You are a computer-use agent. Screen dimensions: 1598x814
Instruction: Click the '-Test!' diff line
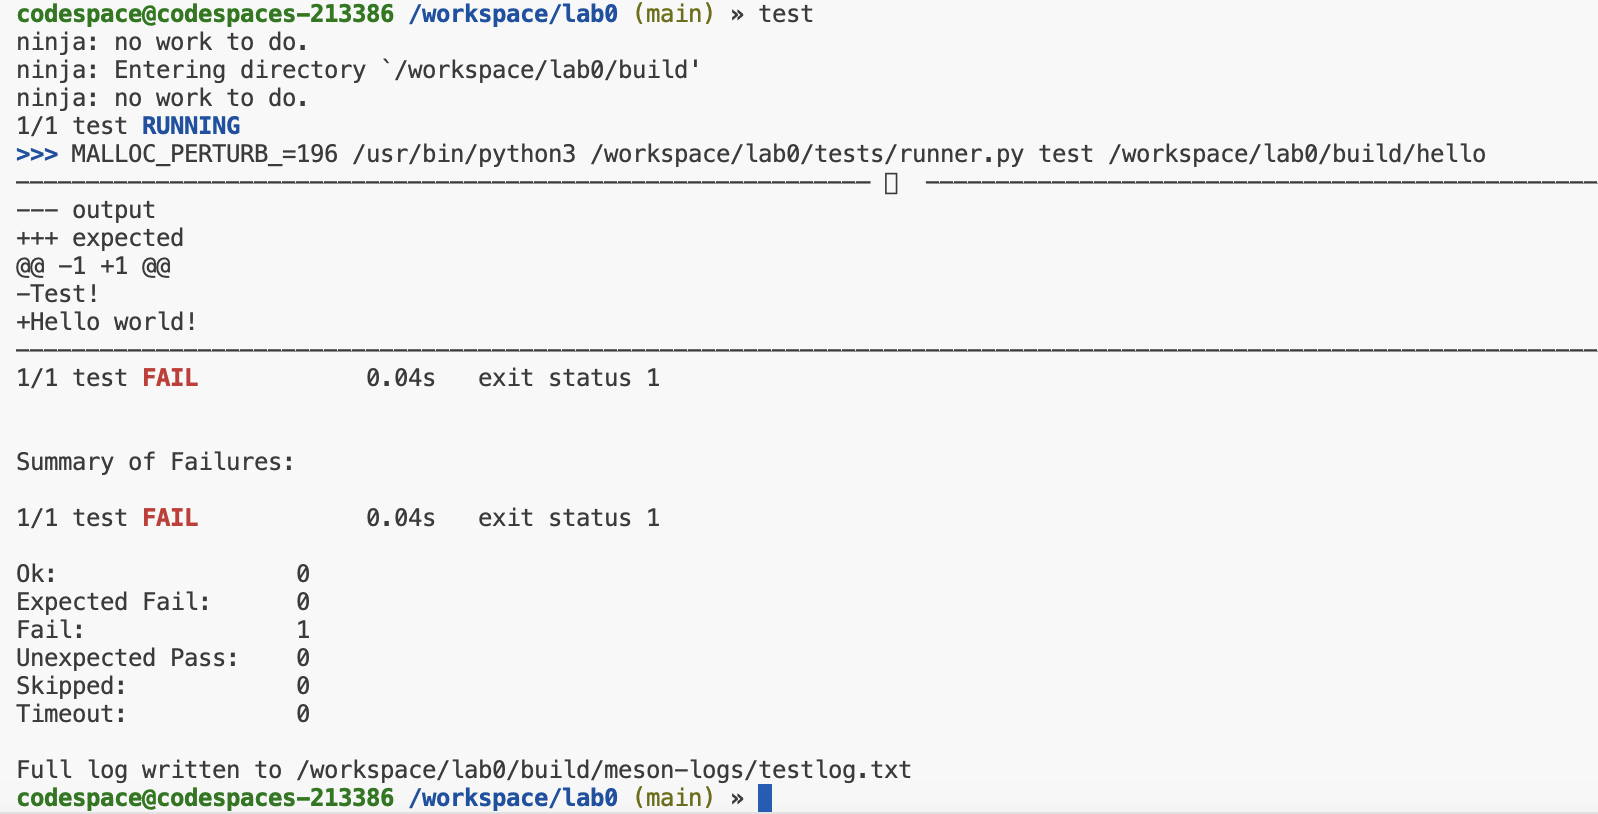(58, 294)
